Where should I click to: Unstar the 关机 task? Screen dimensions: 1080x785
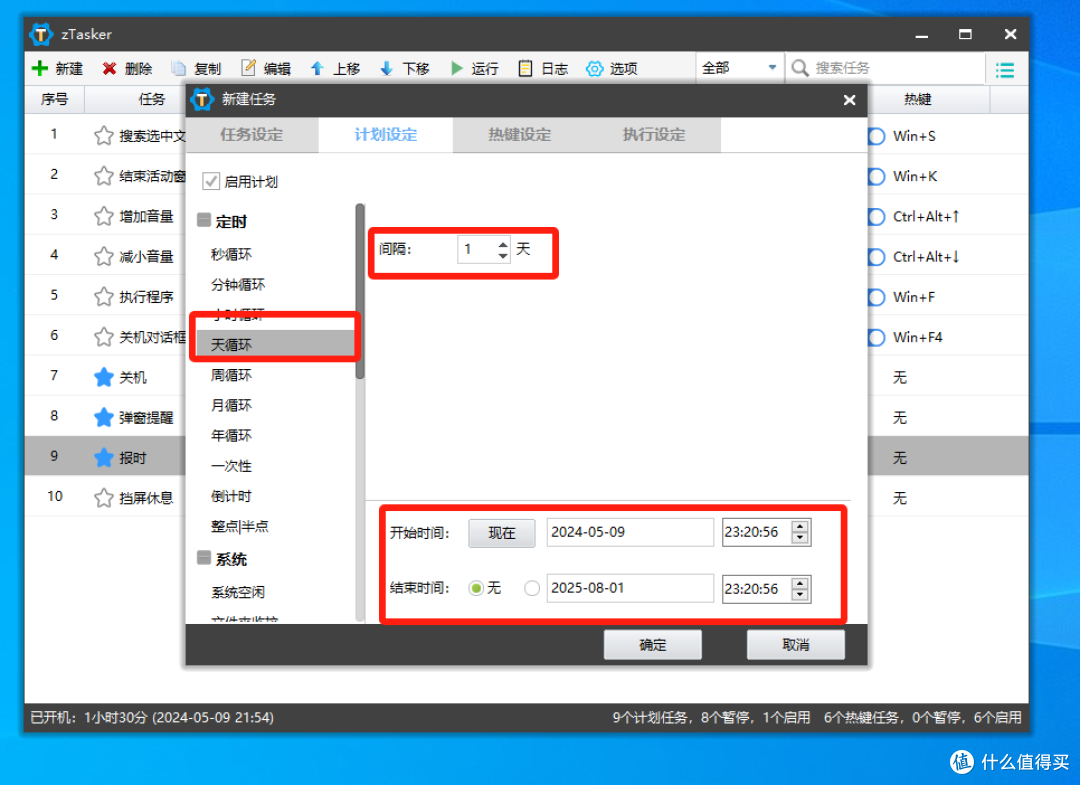pyautogui.click(x=103, y=377)
